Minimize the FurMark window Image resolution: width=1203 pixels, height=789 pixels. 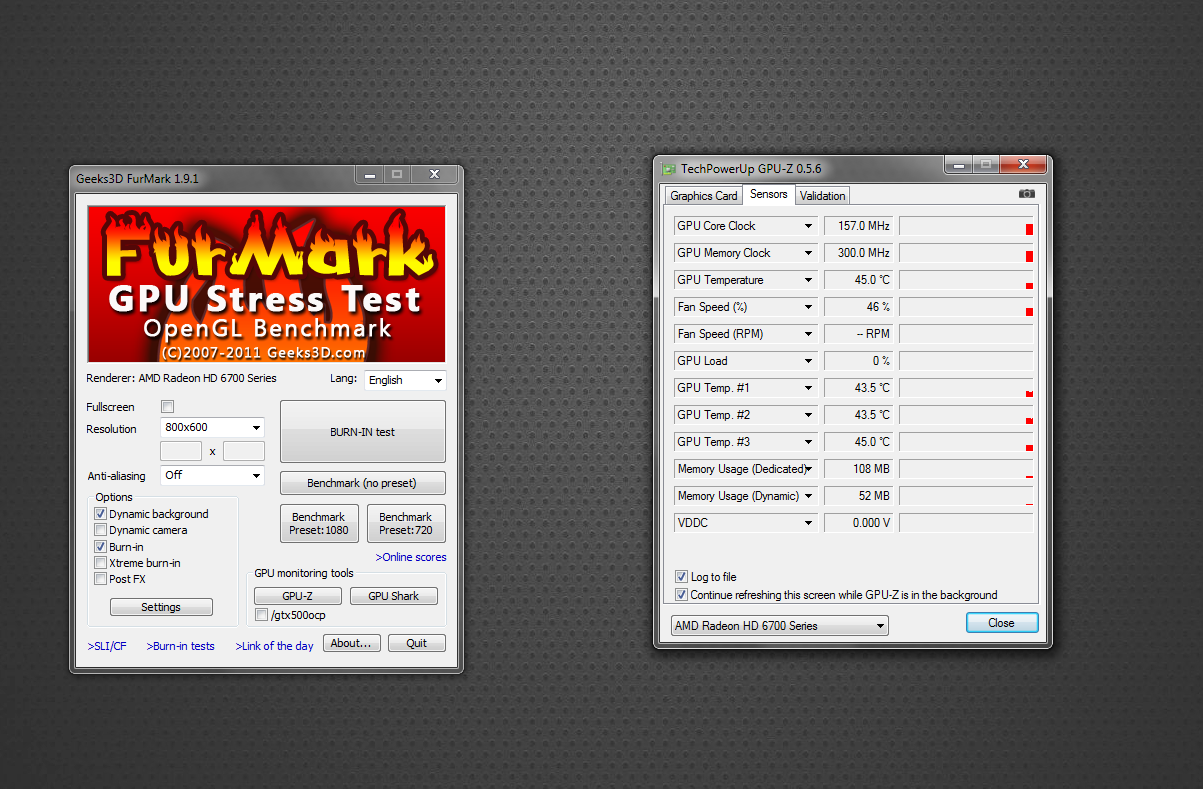(370, 174)
